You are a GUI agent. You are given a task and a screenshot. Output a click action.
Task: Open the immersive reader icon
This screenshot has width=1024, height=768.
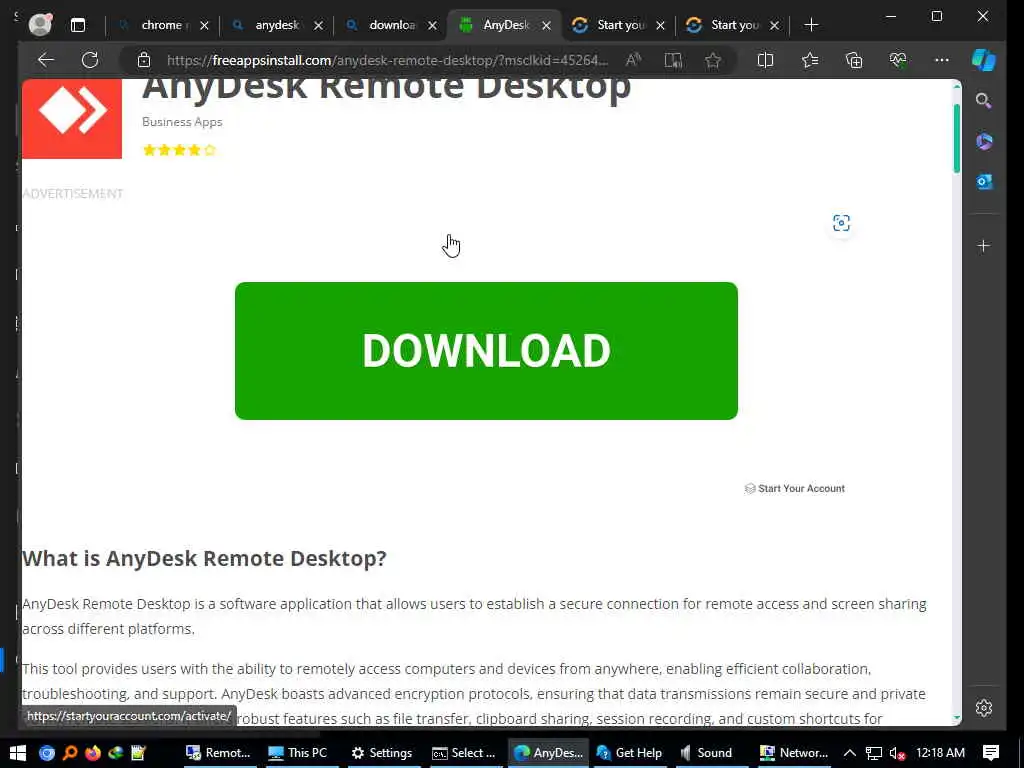[x=673, y=60]
